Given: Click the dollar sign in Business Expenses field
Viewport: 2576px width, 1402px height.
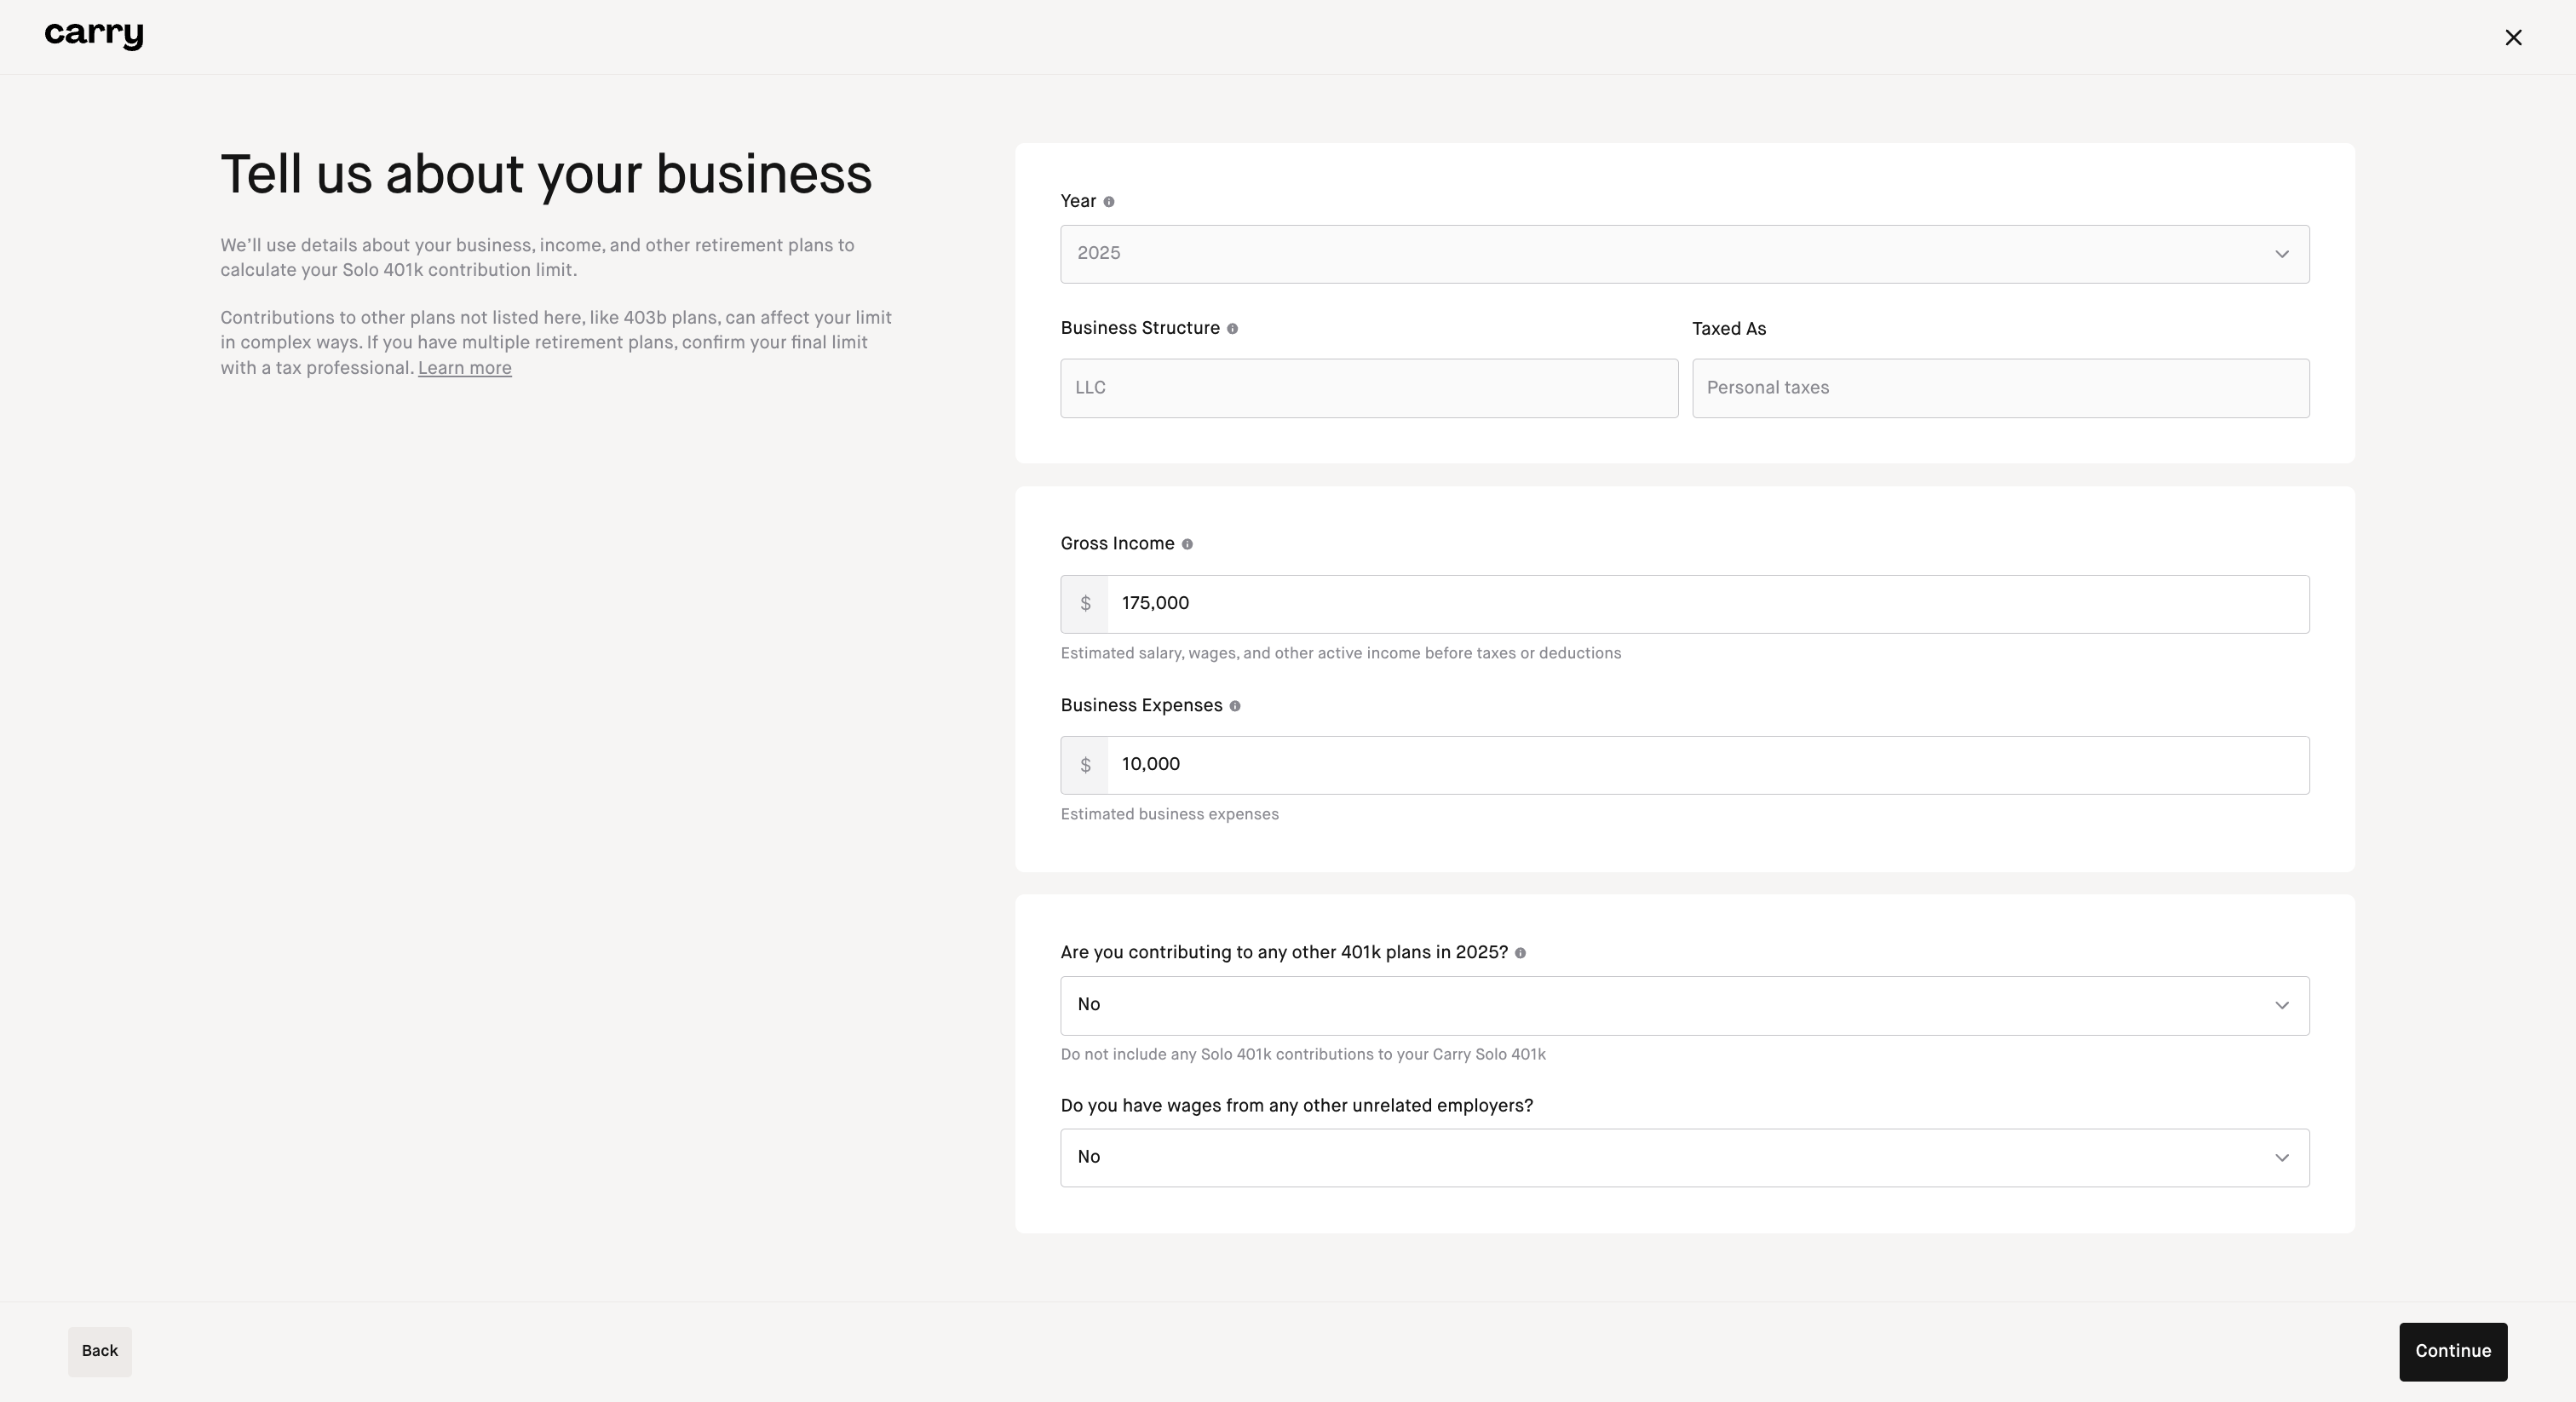Looking at the screenshot, I should (x=1085, y=765).
